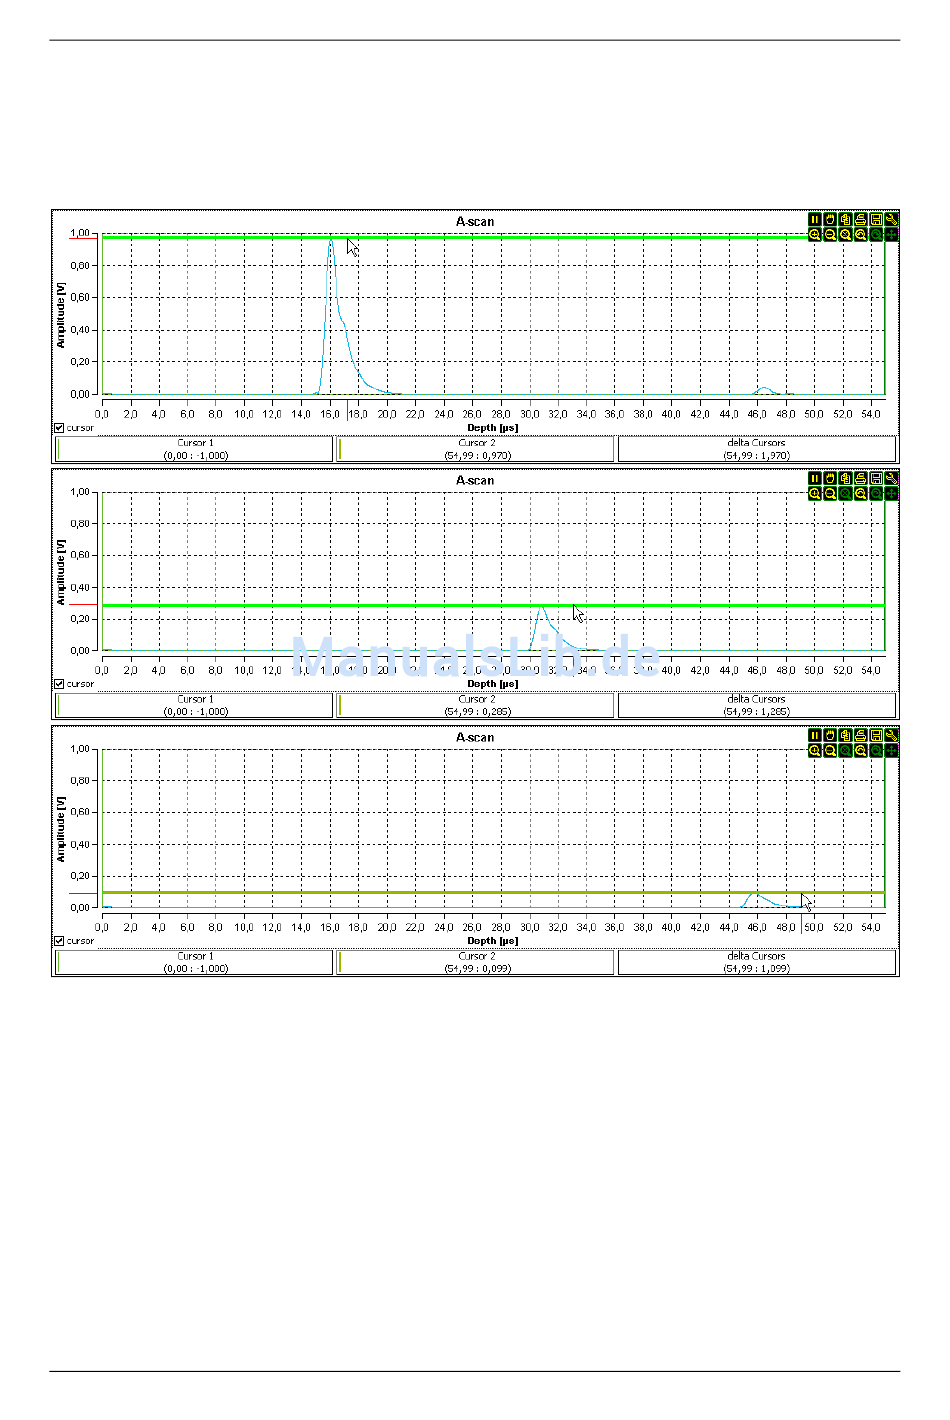
Task: Click the top chart's 'A-scan' title
Action: 475,222
